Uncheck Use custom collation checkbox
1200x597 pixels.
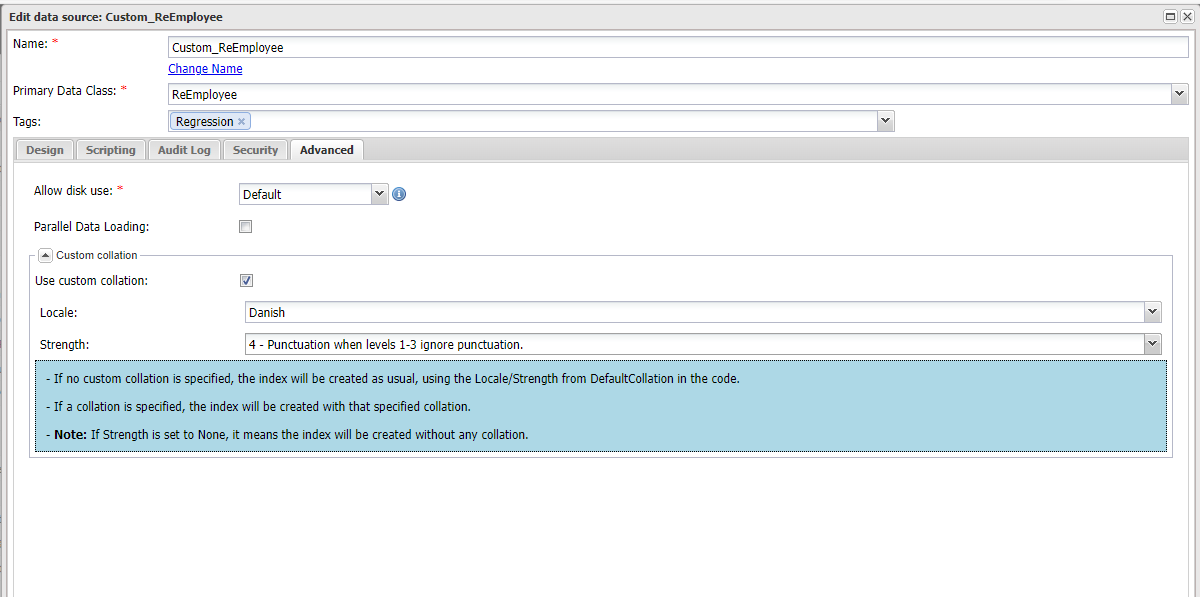tap(246, 281)
